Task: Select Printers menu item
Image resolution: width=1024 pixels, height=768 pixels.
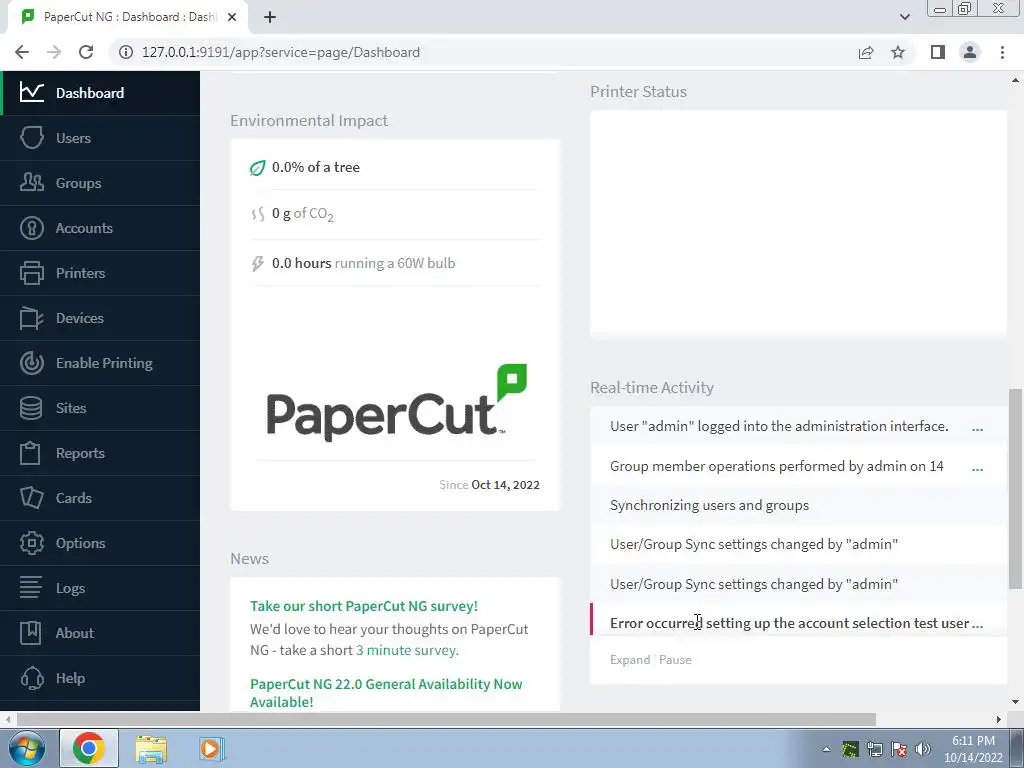Action: 100,273
